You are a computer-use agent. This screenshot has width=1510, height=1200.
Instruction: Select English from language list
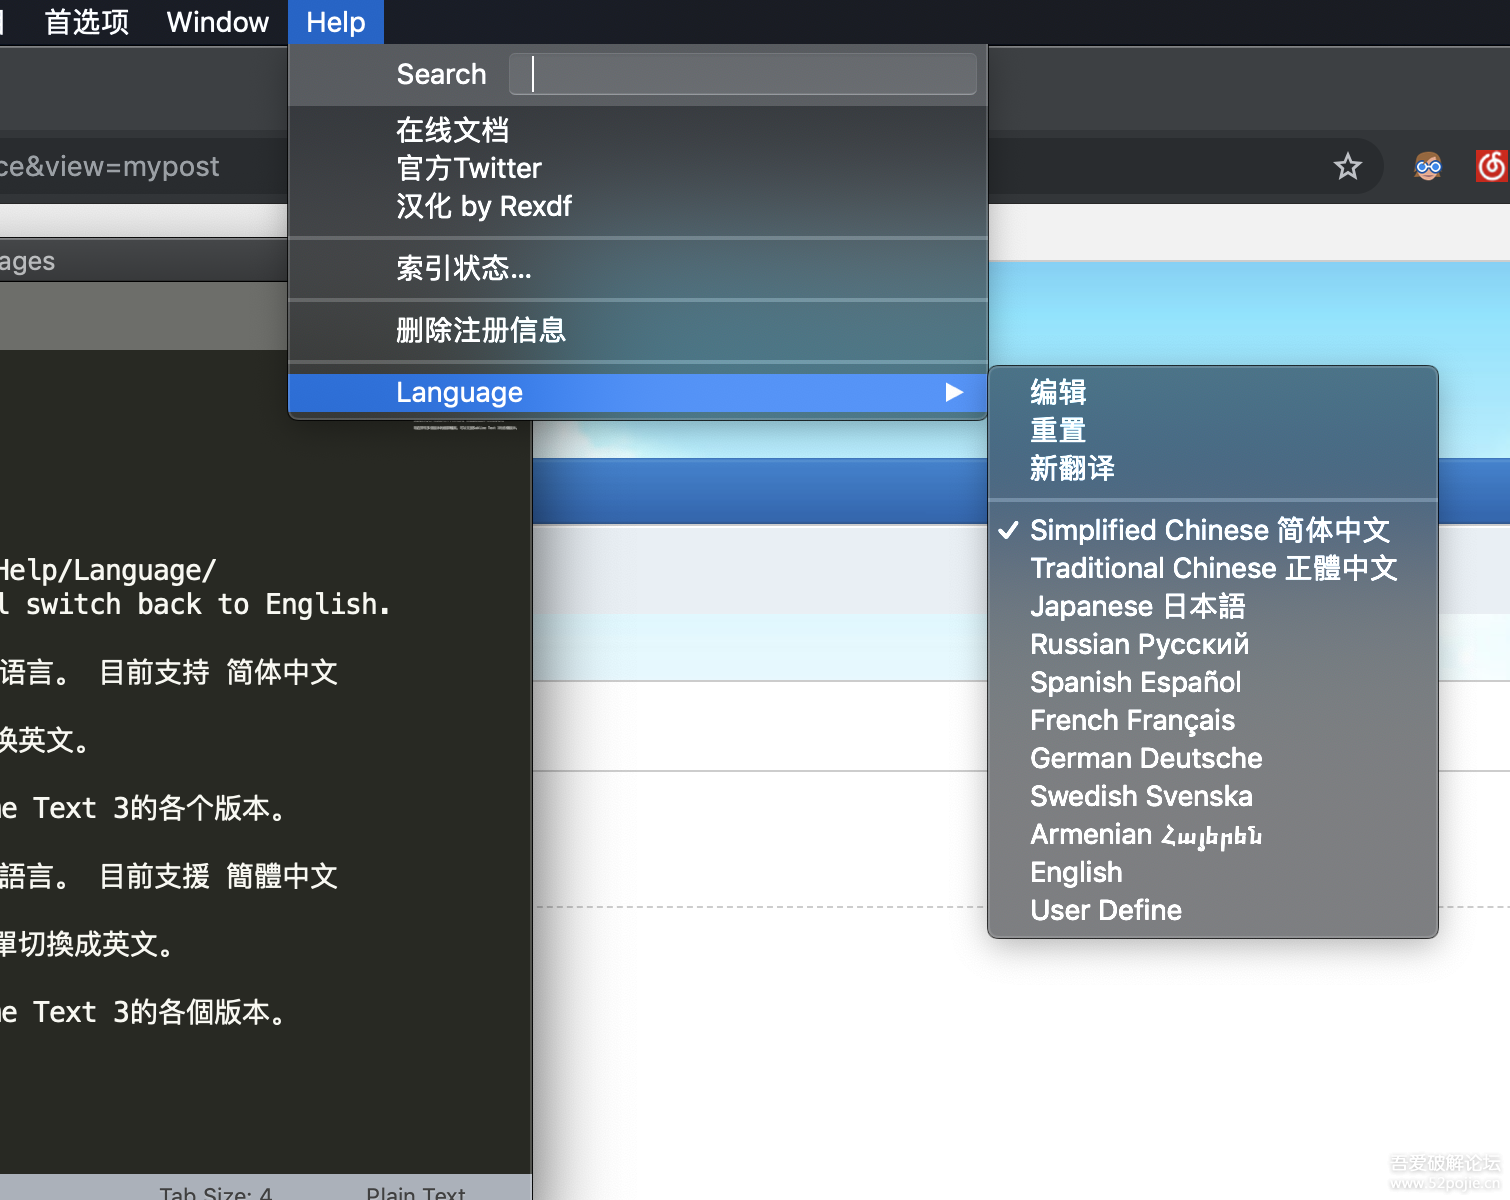pyautogui.click(x=1076, y=872)
